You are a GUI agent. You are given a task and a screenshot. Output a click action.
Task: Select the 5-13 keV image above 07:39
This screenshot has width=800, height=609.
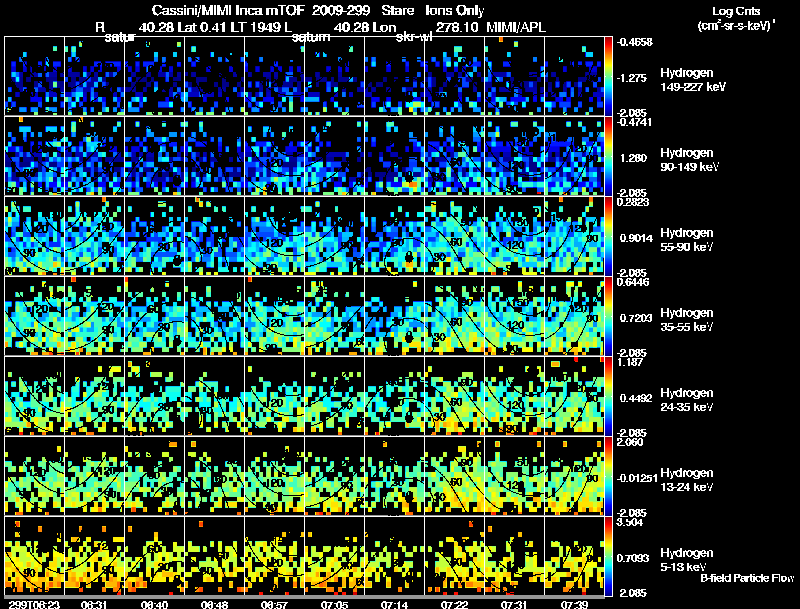click(x=574, y=556)
